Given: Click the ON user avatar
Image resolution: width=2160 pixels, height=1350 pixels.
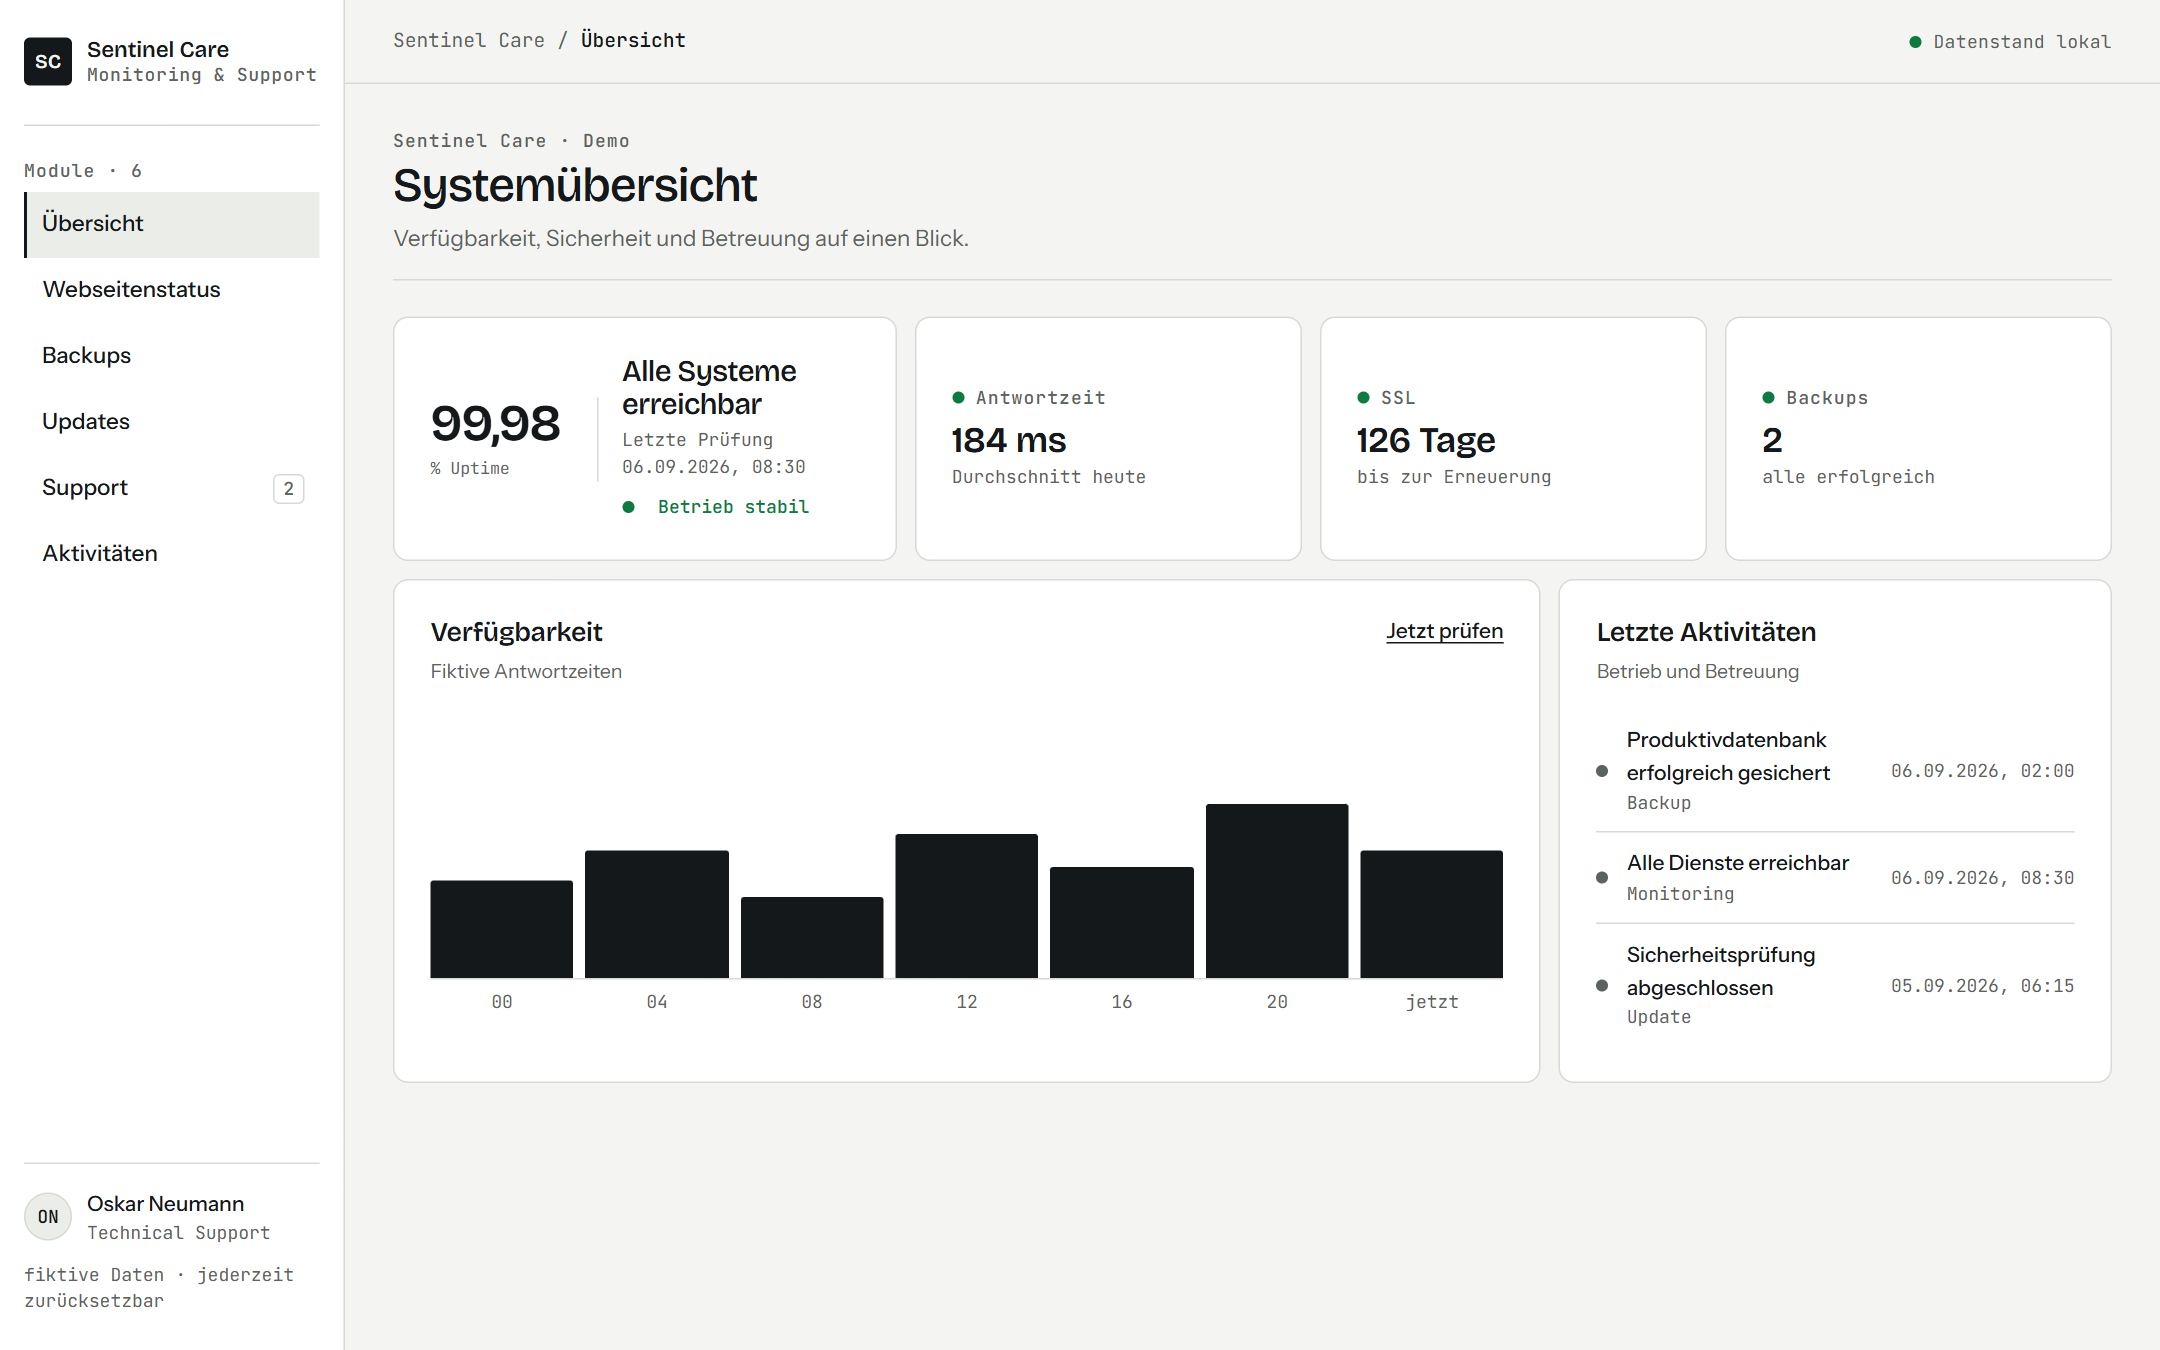Looking at the screenshot, I should (48, 1217).
